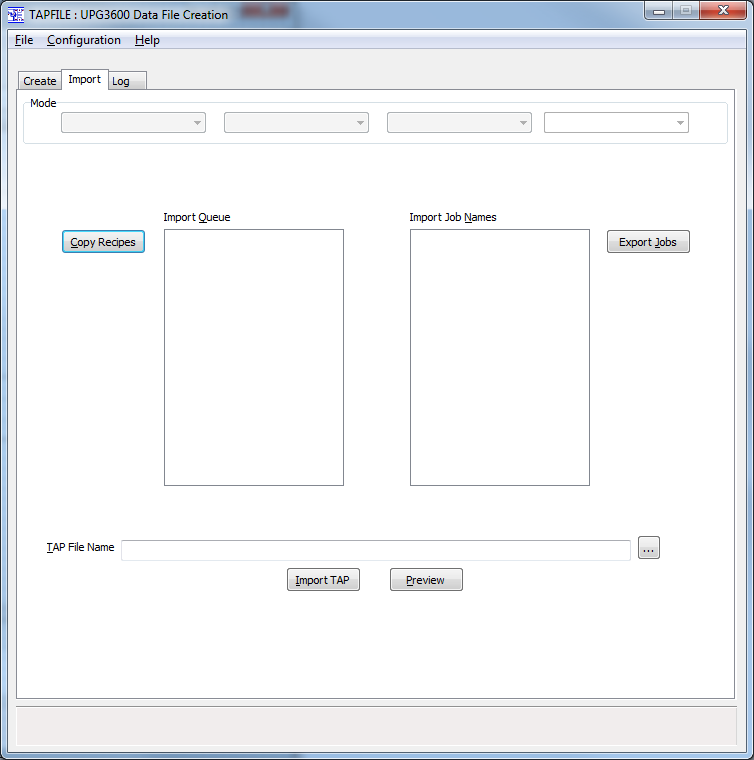The image size is (754, 760).
Task: Click the Export Jobs button
Action: tap(648, 242)
